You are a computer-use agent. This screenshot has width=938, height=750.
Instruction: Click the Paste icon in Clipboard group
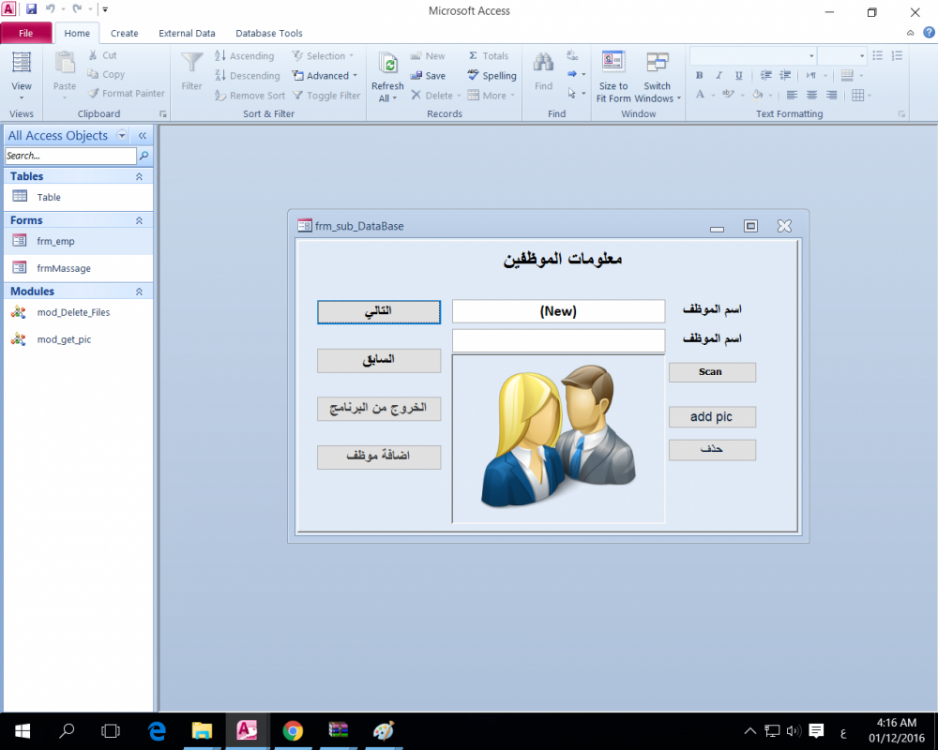pyautogui.click(x=65, y=63)
